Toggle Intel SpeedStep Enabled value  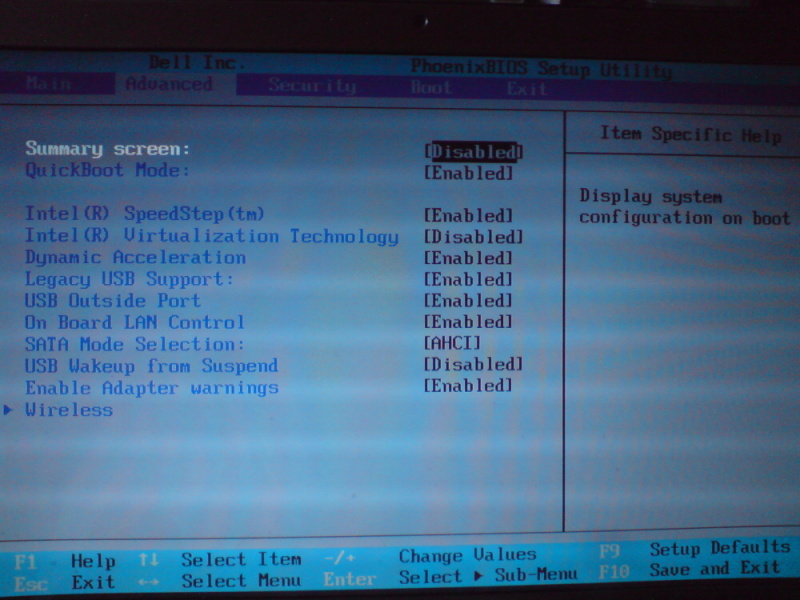tap(468, 215)
